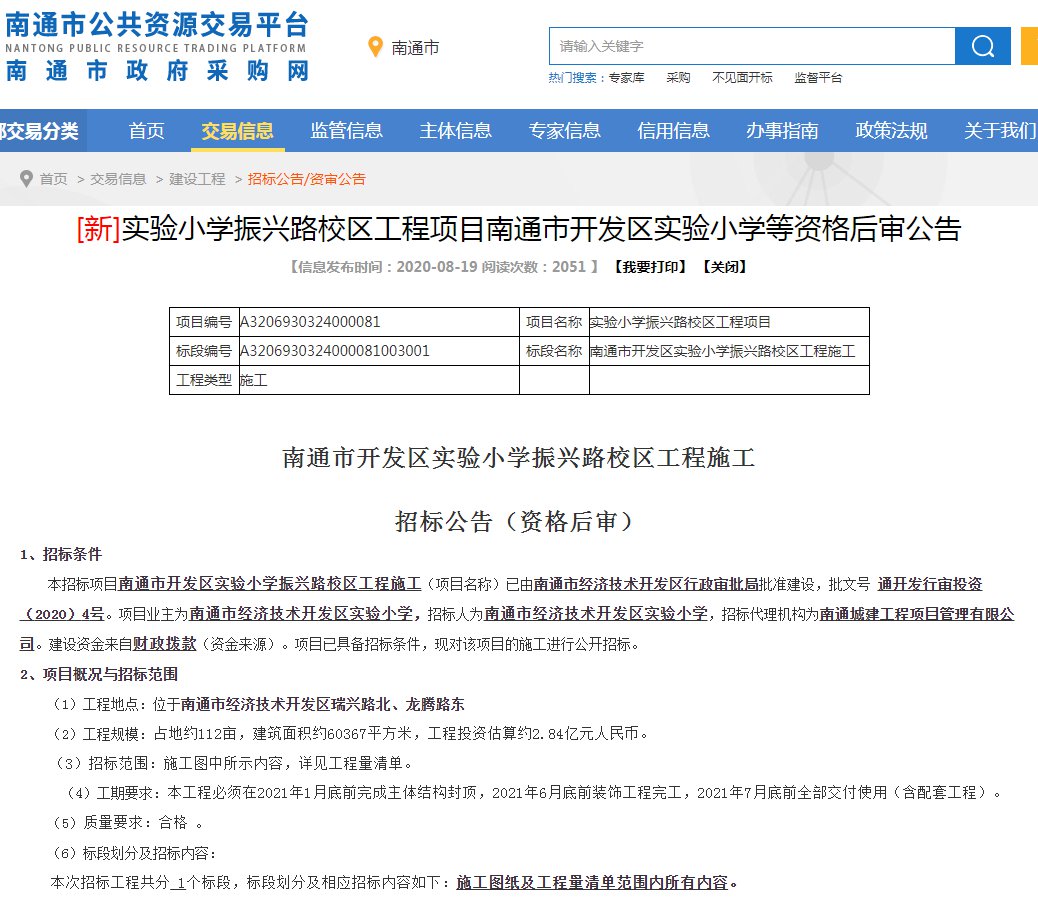Click the 监督平台 hot search link
The width and height of the screenshot is (1038, 899).
pyautogui.click(x=818, y=78)
